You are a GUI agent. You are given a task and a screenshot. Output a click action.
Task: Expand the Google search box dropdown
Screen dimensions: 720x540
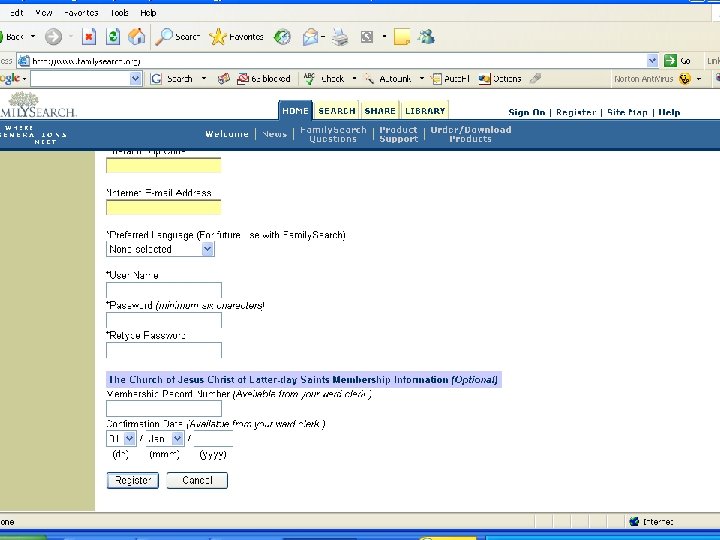pos(135,79)
